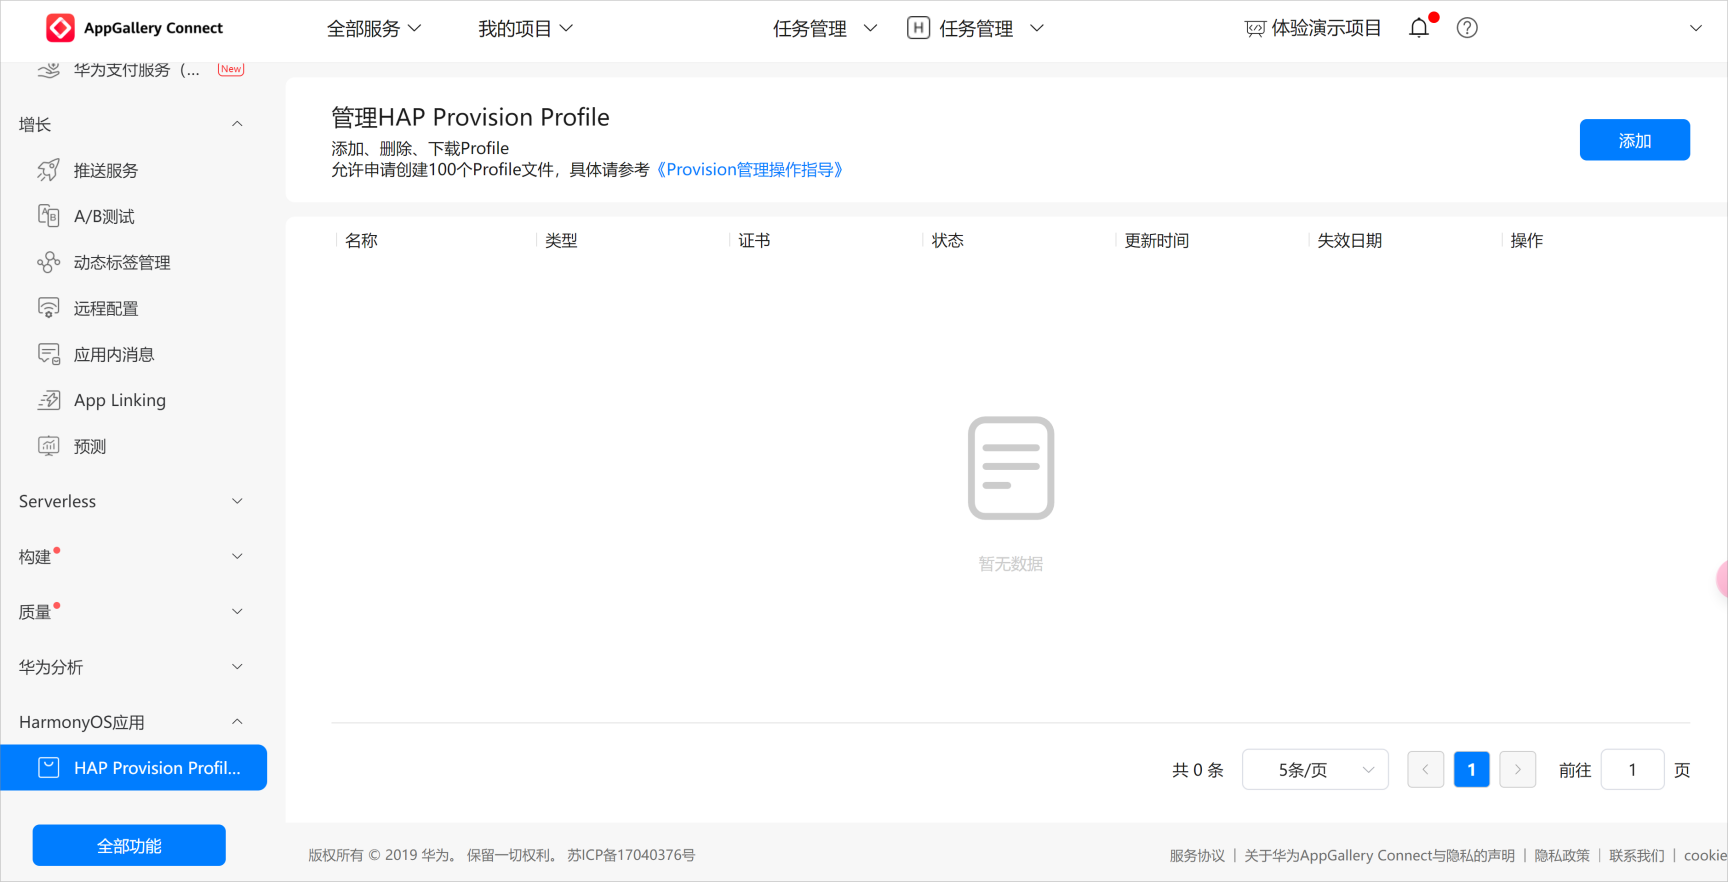1728x882 pixels.
Task: Click the 名称 column header
Action: pos(362,240)
